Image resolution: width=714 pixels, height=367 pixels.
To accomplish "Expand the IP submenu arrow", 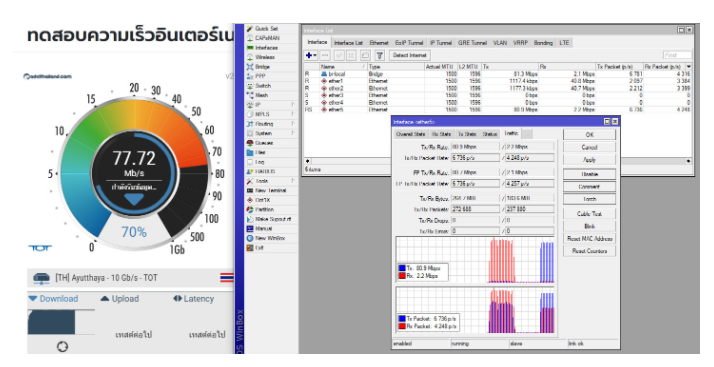I will pyautogui.click(x=293, y=105).
